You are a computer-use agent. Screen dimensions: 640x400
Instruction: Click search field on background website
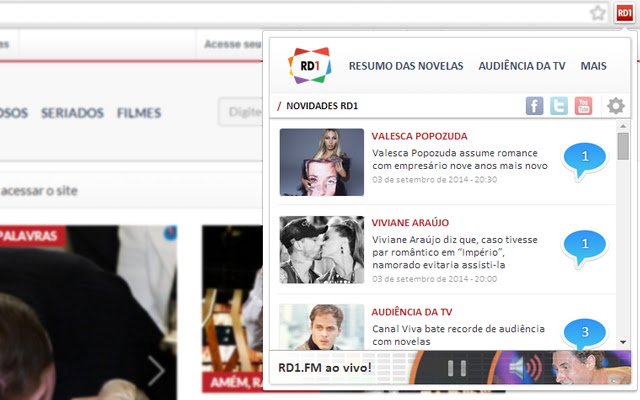[x=241, y=112]
